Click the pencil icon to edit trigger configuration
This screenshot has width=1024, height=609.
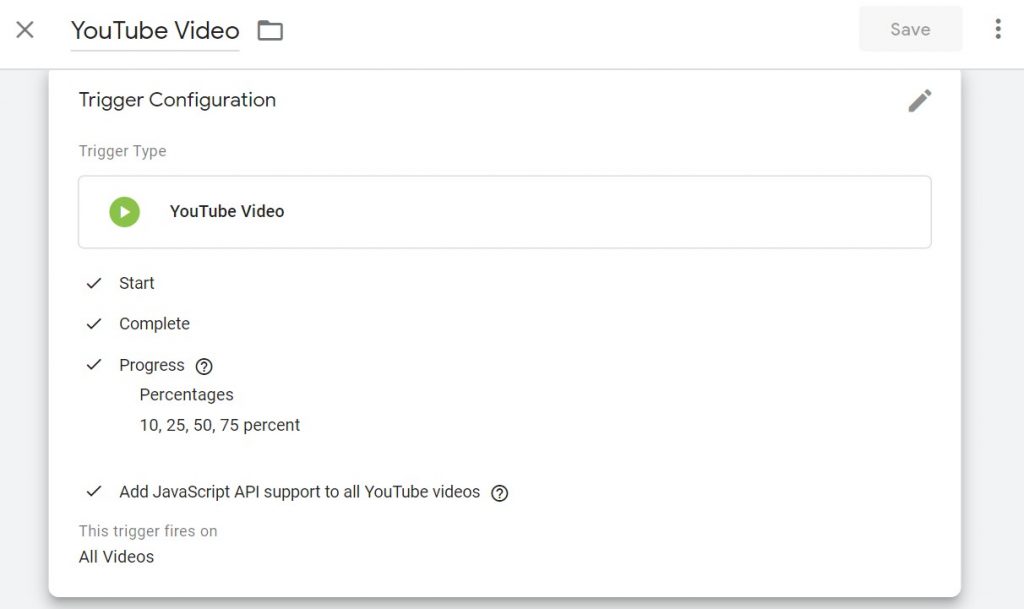tap(920, 100)
